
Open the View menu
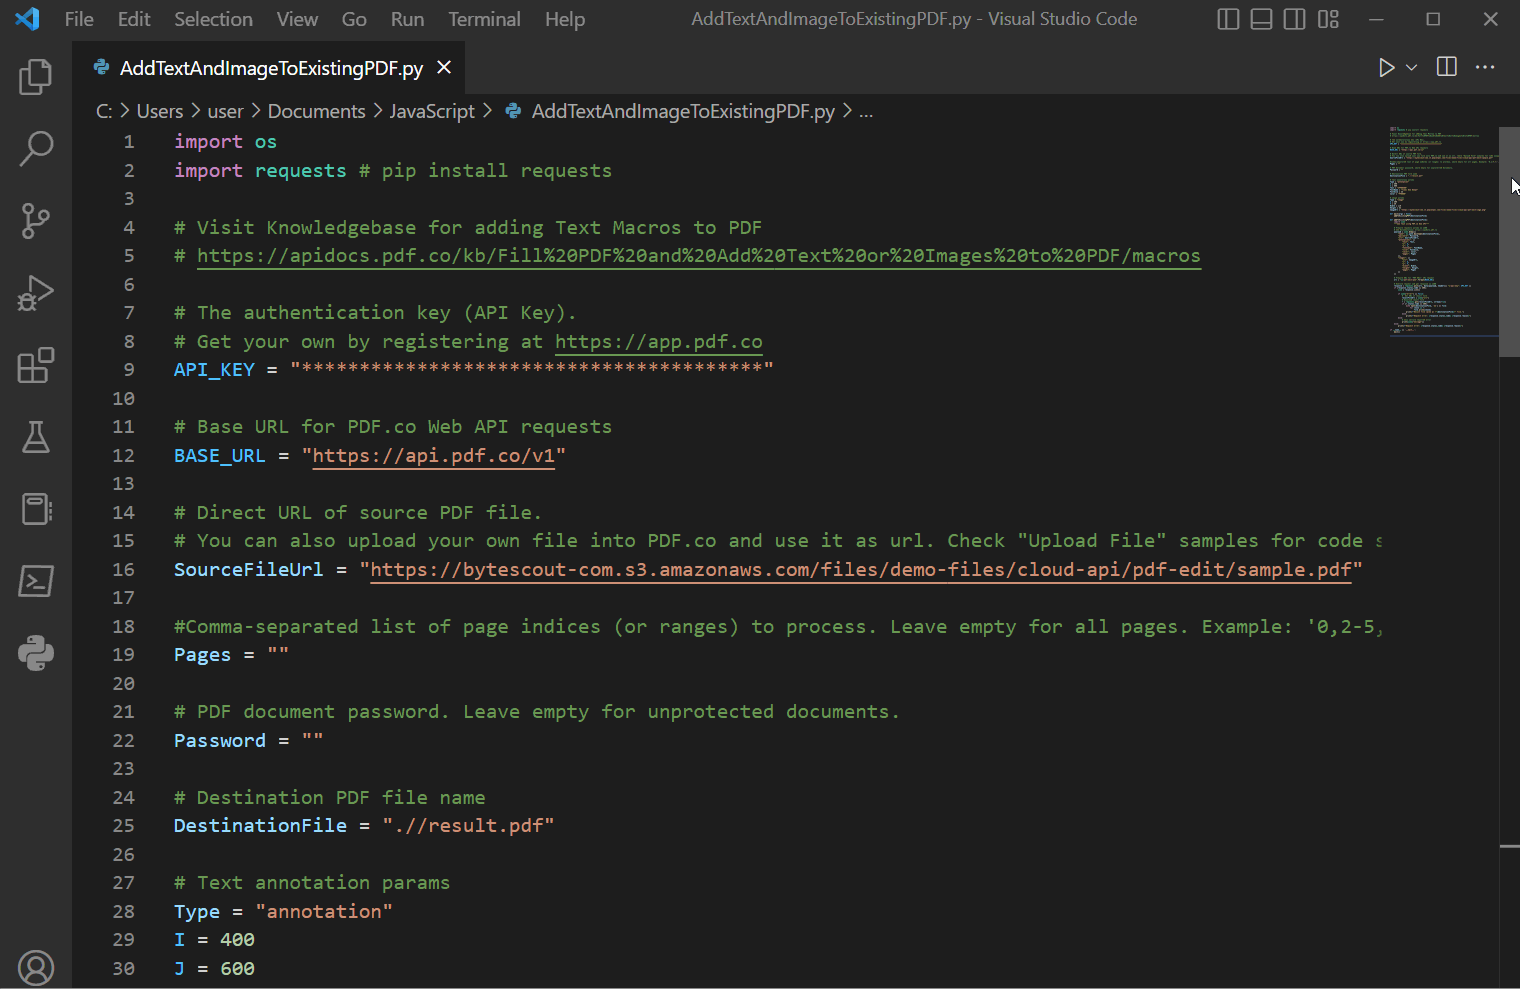297,19
